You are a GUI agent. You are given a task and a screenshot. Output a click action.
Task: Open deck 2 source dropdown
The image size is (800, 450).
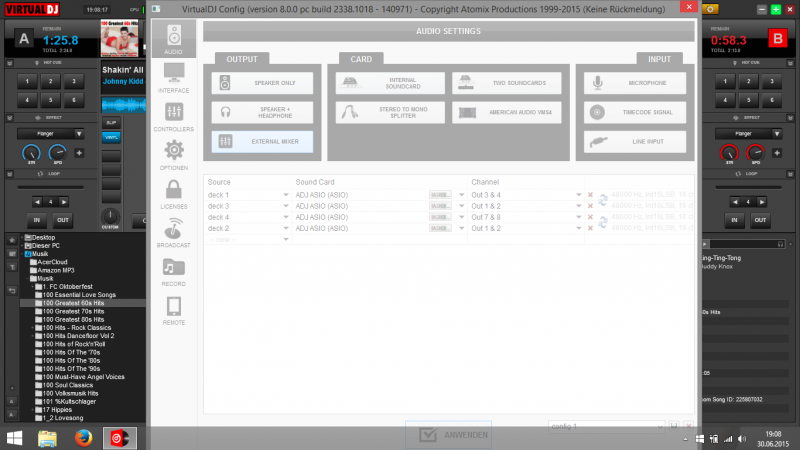point(286,229)
